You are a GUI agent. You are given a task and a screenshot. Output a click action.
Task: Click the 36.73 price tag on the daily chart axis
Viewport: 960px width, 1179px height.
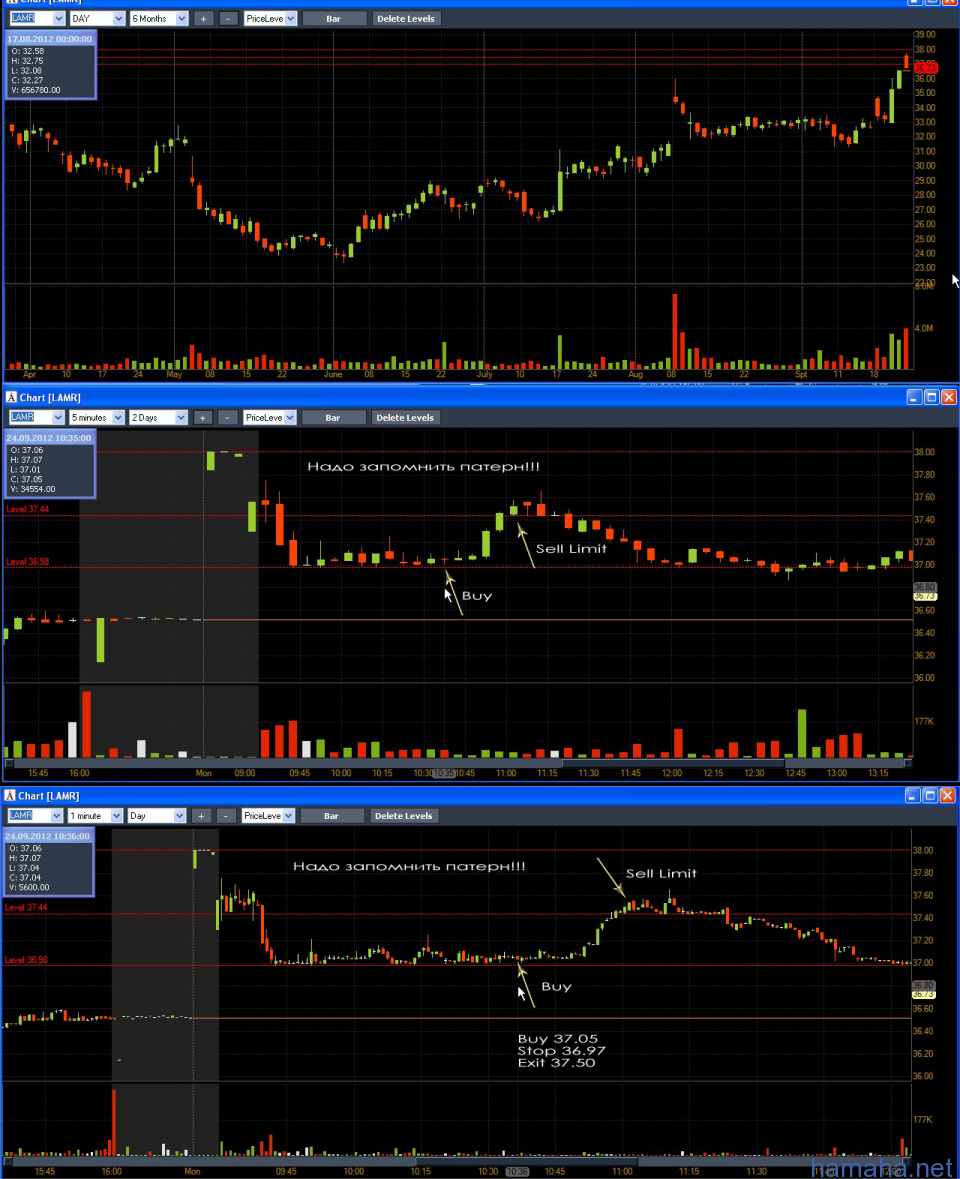coord(925,68)
